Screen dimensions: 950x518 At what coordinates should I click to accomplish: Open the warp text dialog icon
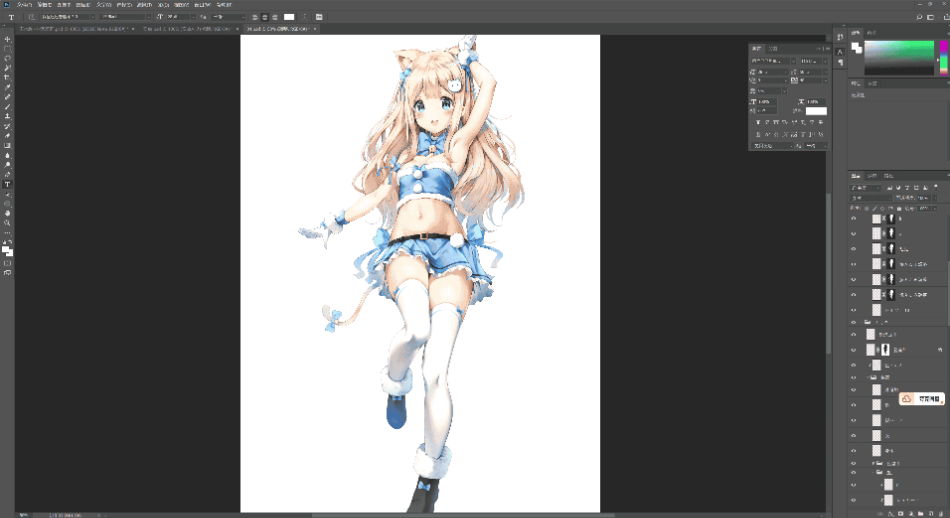pos(305,17)
